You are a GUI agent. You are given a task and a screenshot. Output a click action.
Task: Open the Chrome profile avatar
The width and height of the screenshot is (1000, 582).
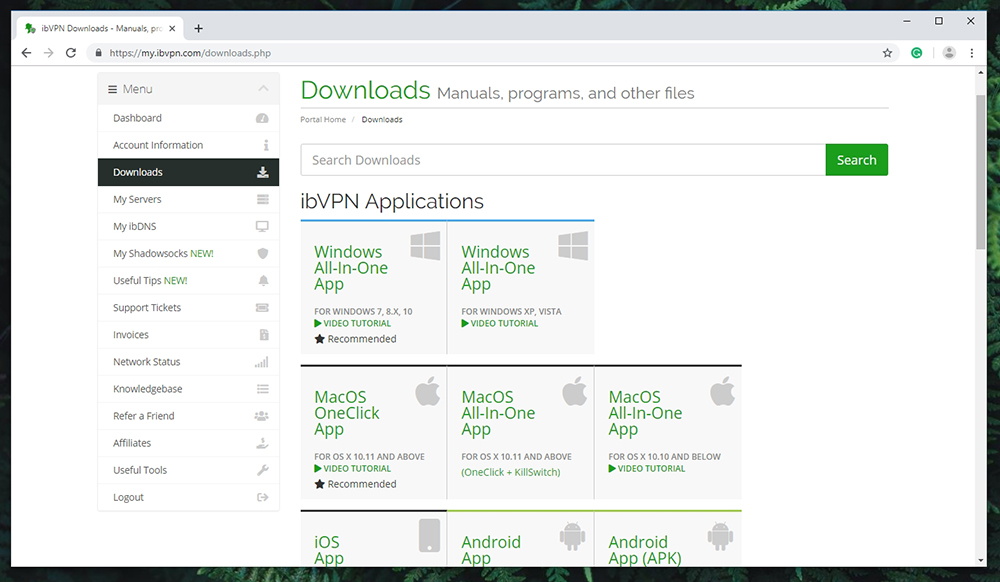(949, 53)
